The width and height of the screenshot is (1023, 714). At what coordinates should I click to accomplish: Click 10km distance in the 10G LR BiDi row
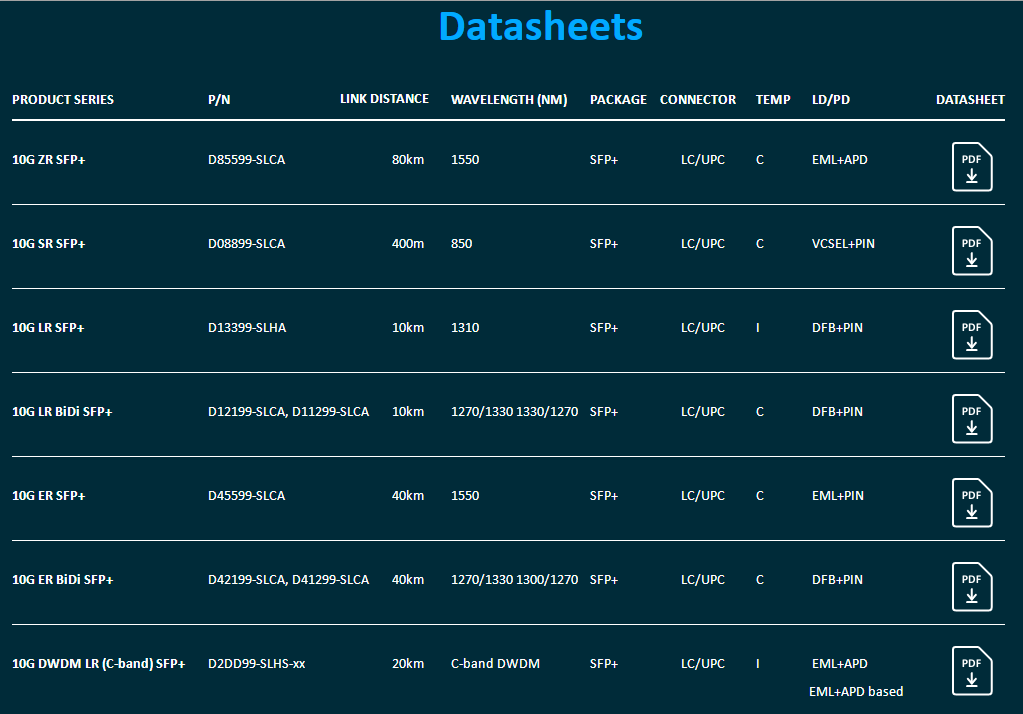click(408, 412)
